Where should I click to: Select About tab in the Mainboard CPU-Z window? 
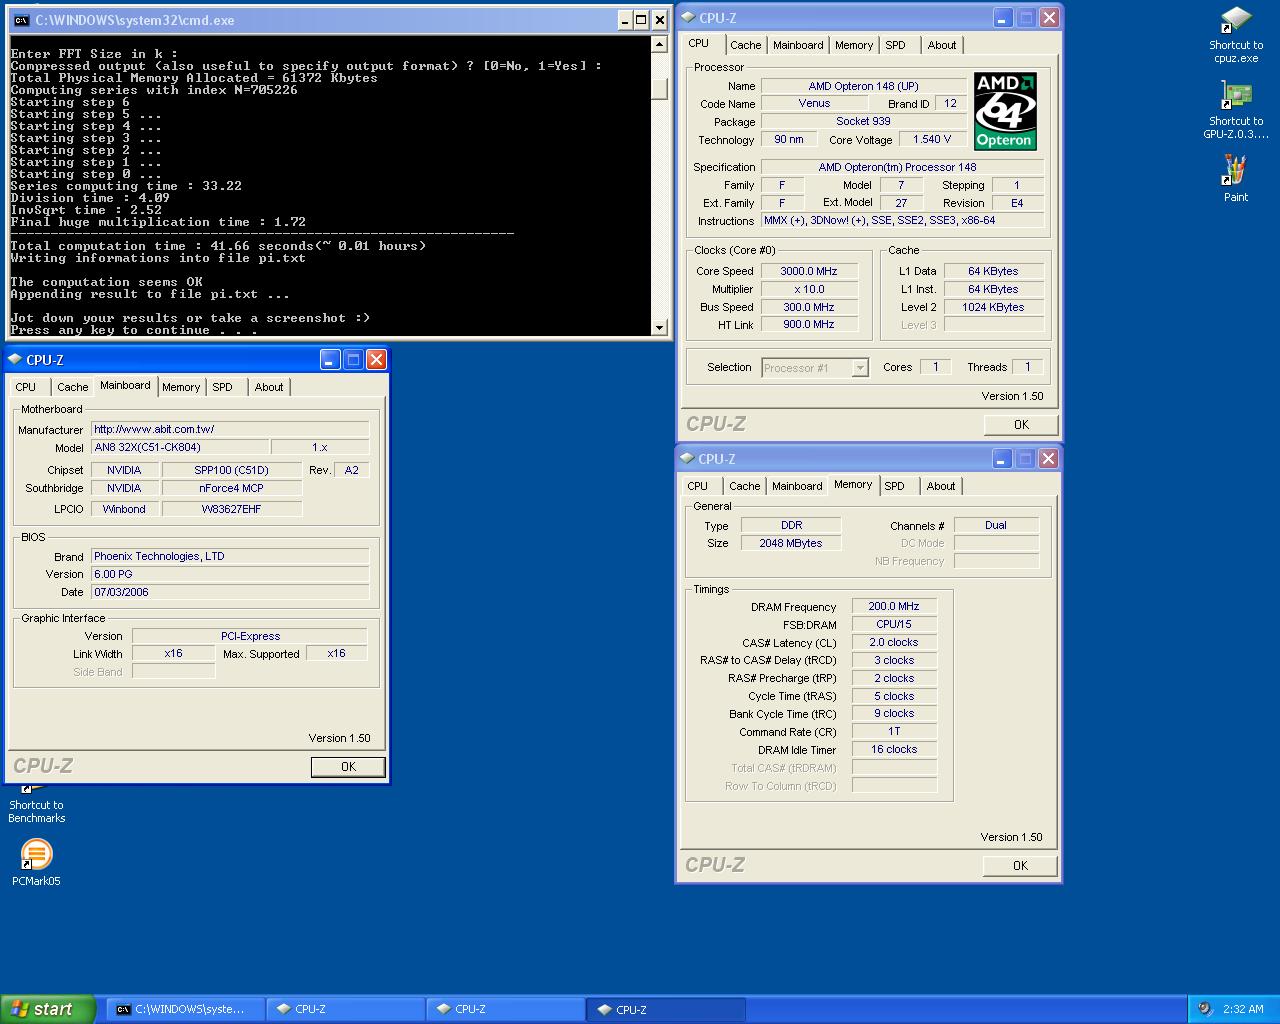coord(269,387)
